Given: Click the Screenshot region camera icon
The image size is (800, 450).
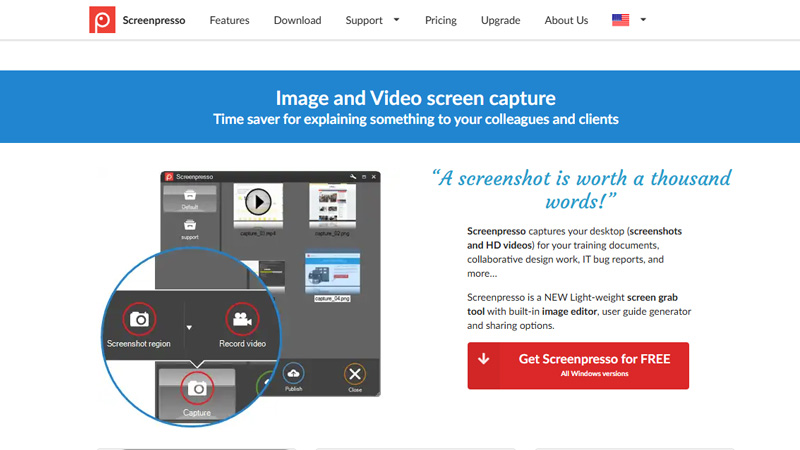Looking at the screenshot, I should click(139, 320).
